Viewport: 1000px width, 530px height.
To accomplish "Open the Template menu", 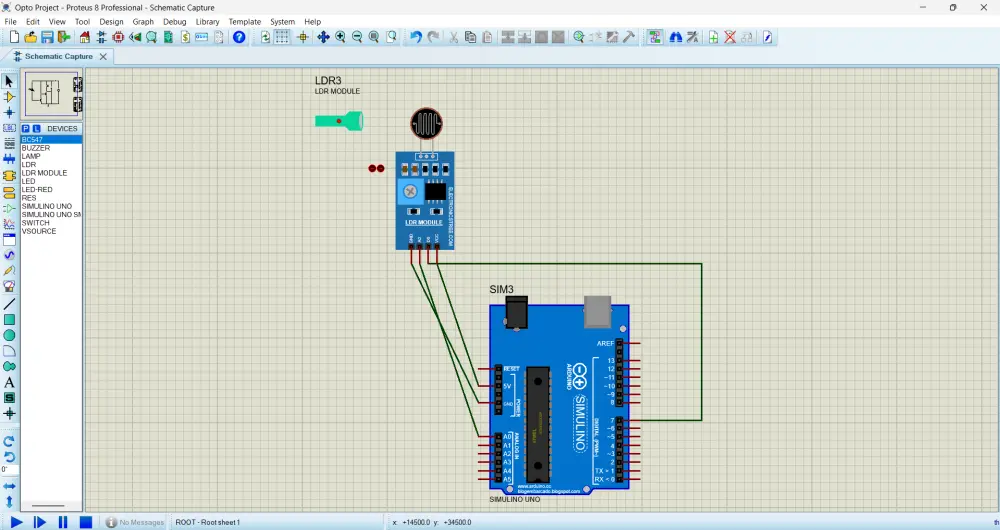I will coord(245,22).
